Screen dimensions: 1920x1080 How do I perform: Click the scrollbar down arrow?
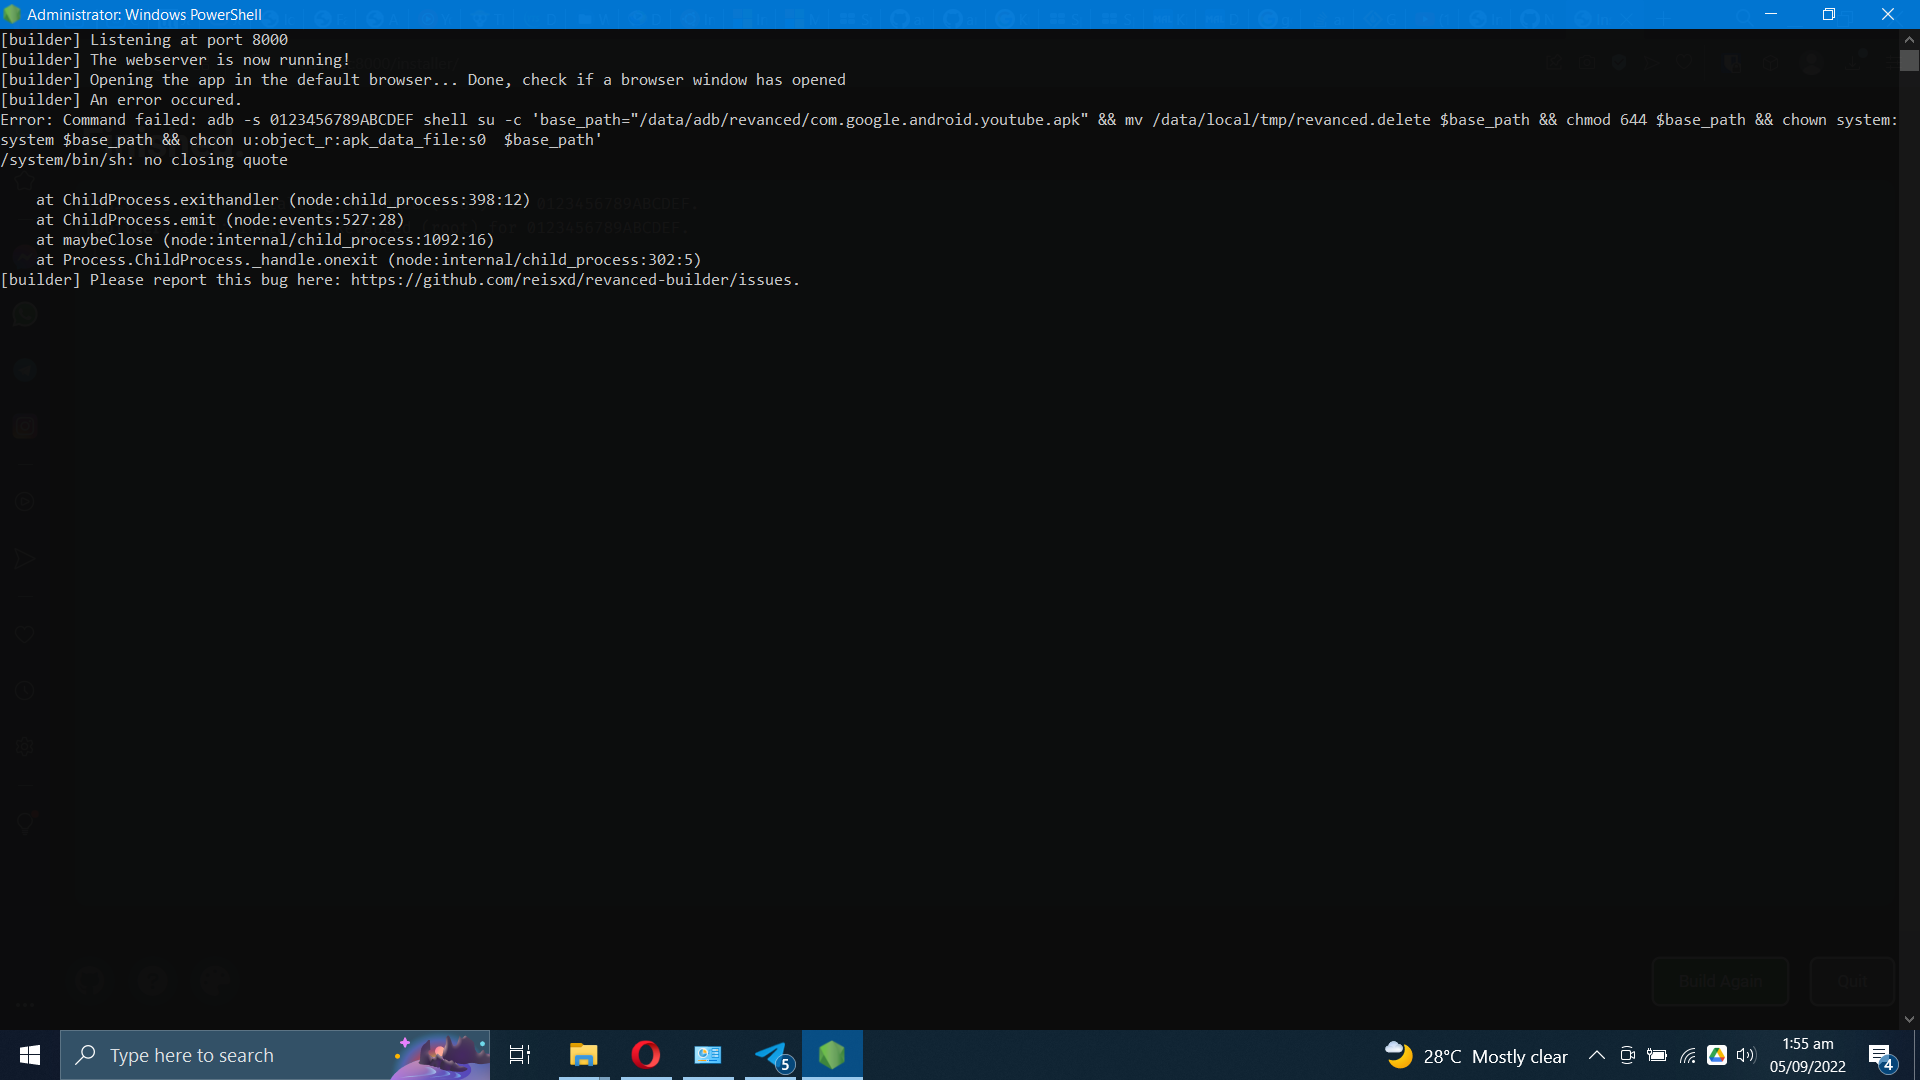(x=1909, y=1021)
